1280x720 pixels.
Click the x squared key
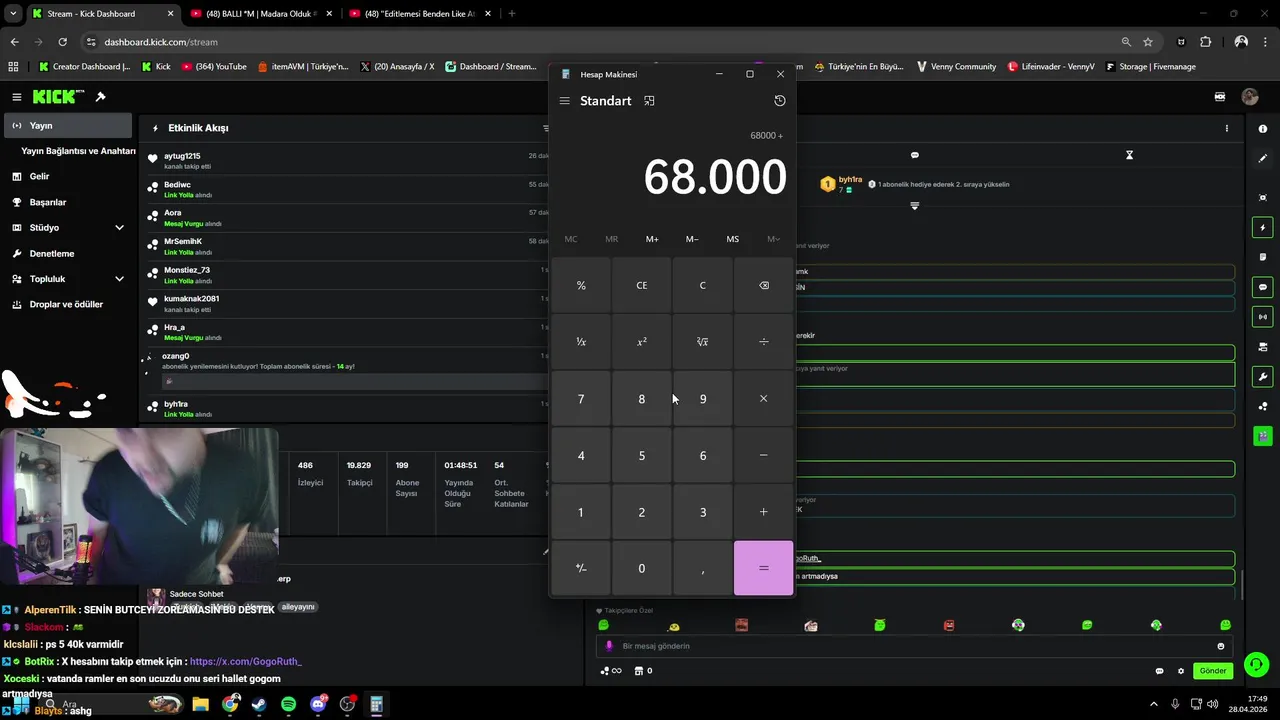[x=642, y=342]
